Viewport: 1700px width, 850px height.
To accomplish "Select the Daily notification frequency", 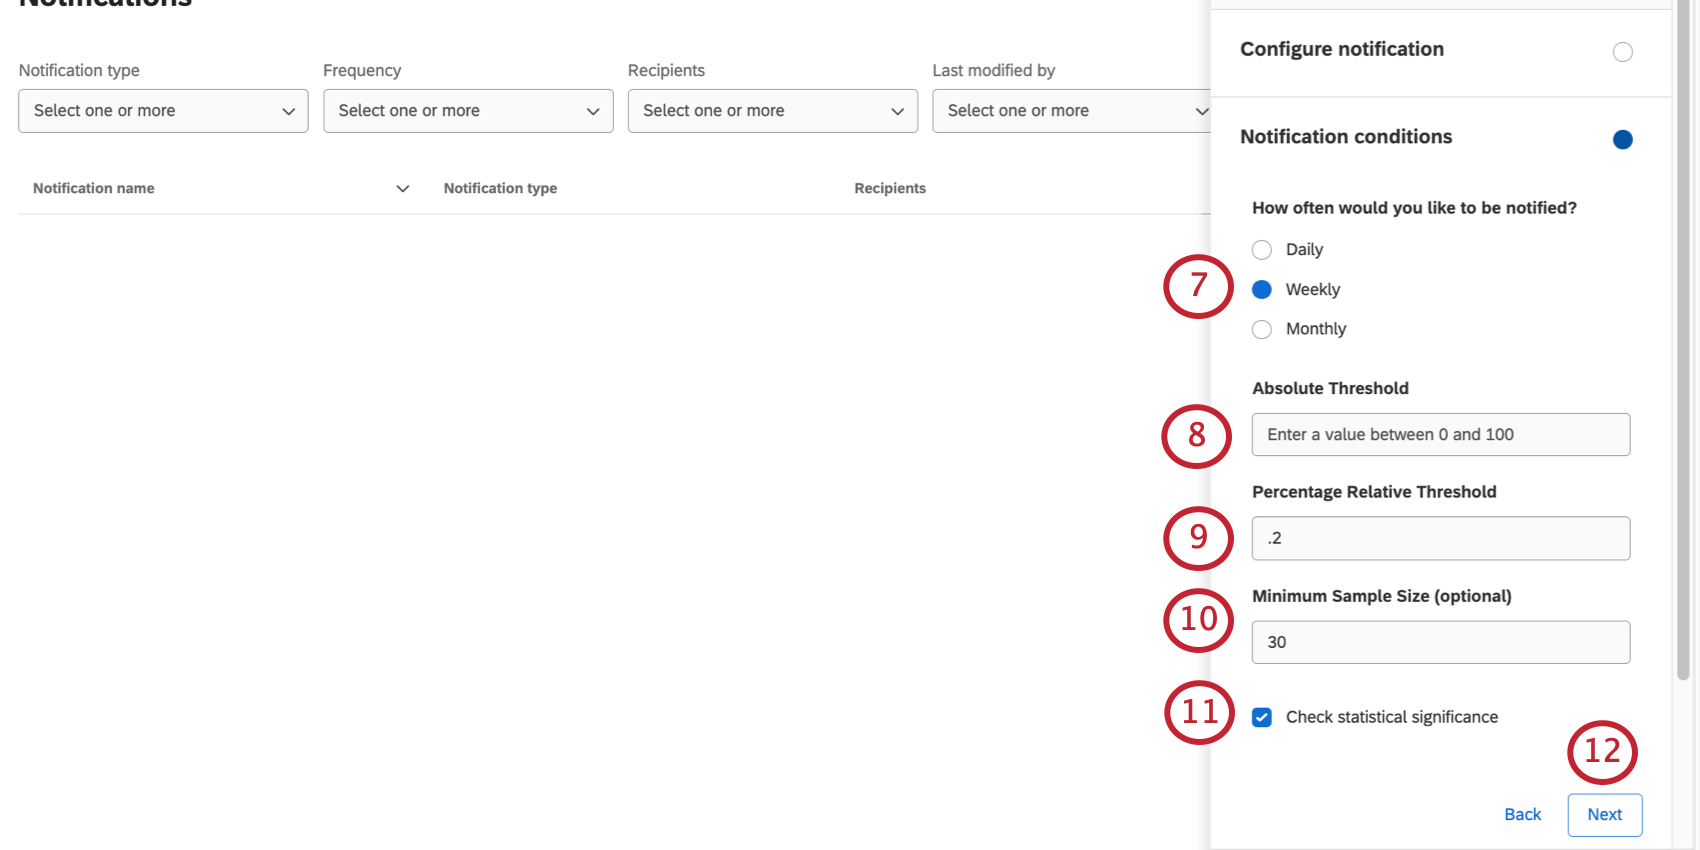I will pyautogui.click(x=1261, y=249).
